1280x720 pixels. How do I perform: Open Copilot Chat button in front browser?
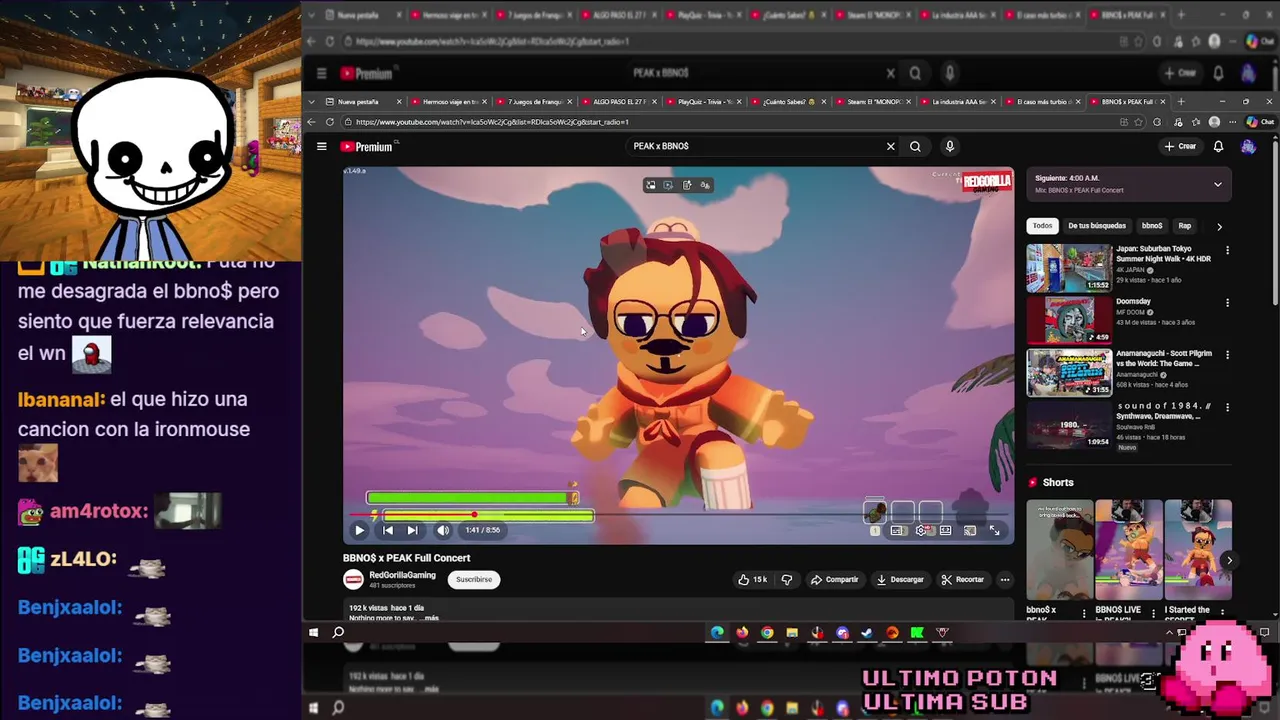point(1259,122)
